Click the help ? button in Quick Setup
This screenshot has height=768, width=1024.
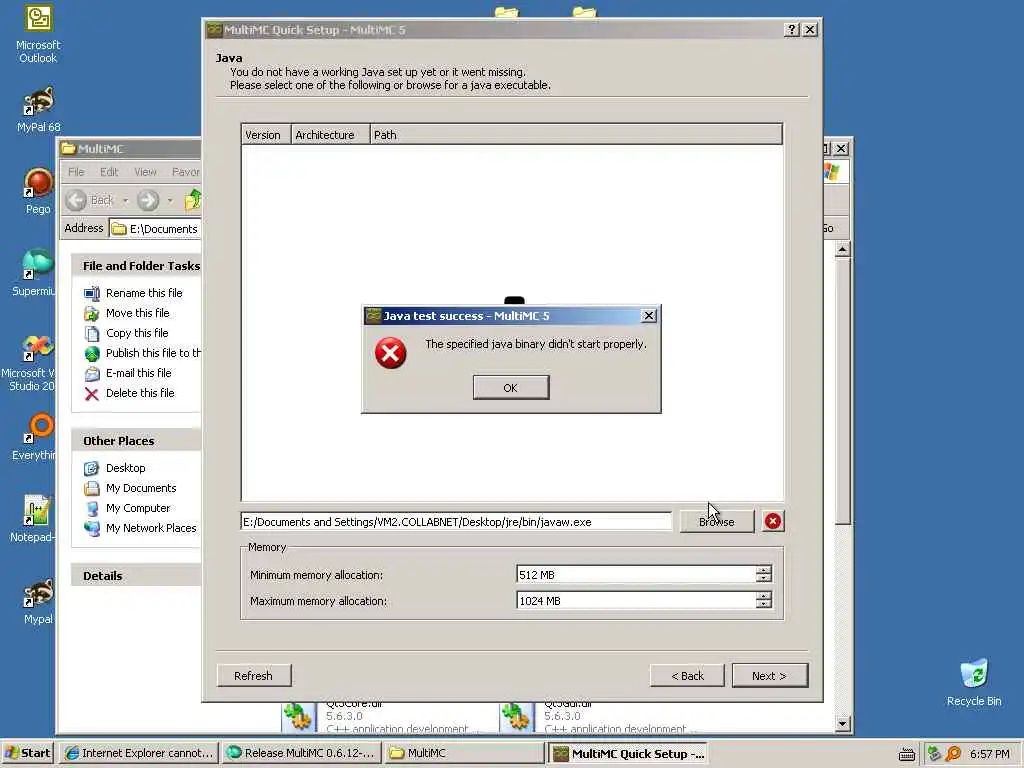click(792, 29)
